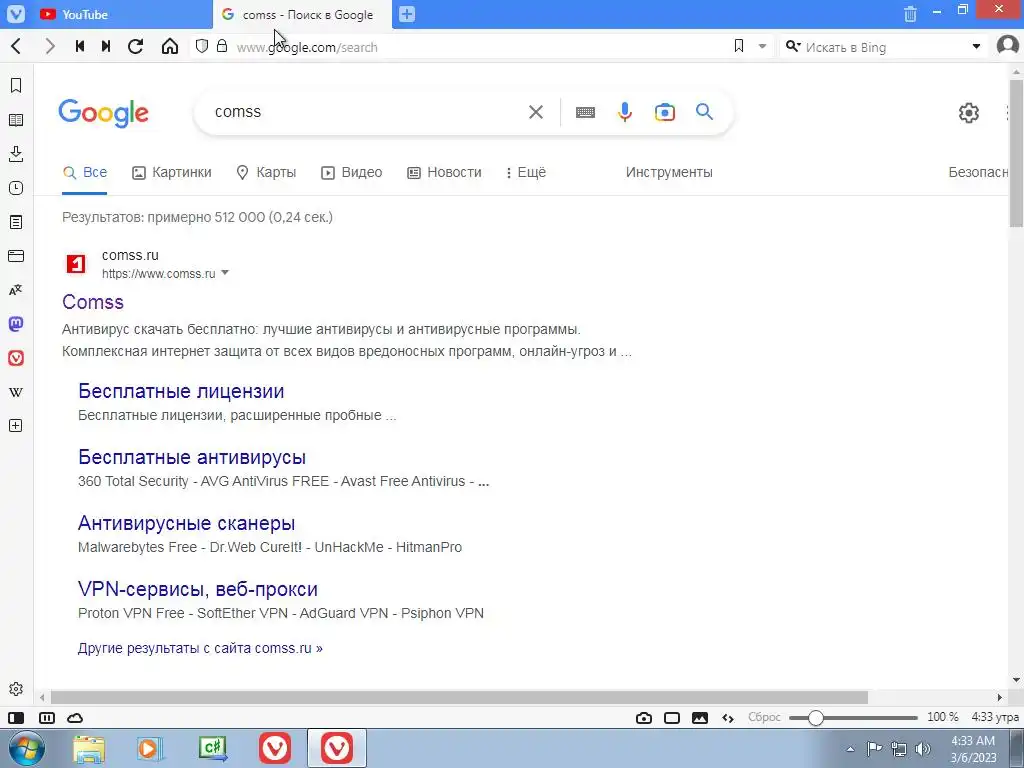The width and height of the screenshot is (1024, 768).
Task: Open the Translate panel
Action: pyautogui.click(x=16, y=290)
